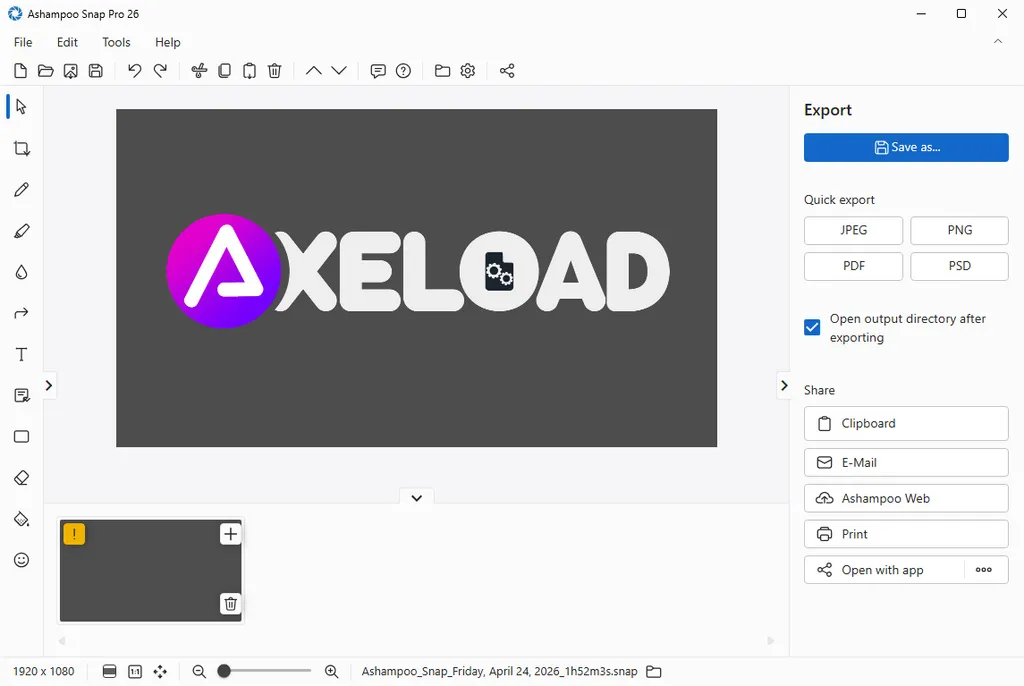Move object up with the up chevron
Image resolution: width=1024 pixels, height=686 pixels.
coord(313,71)
